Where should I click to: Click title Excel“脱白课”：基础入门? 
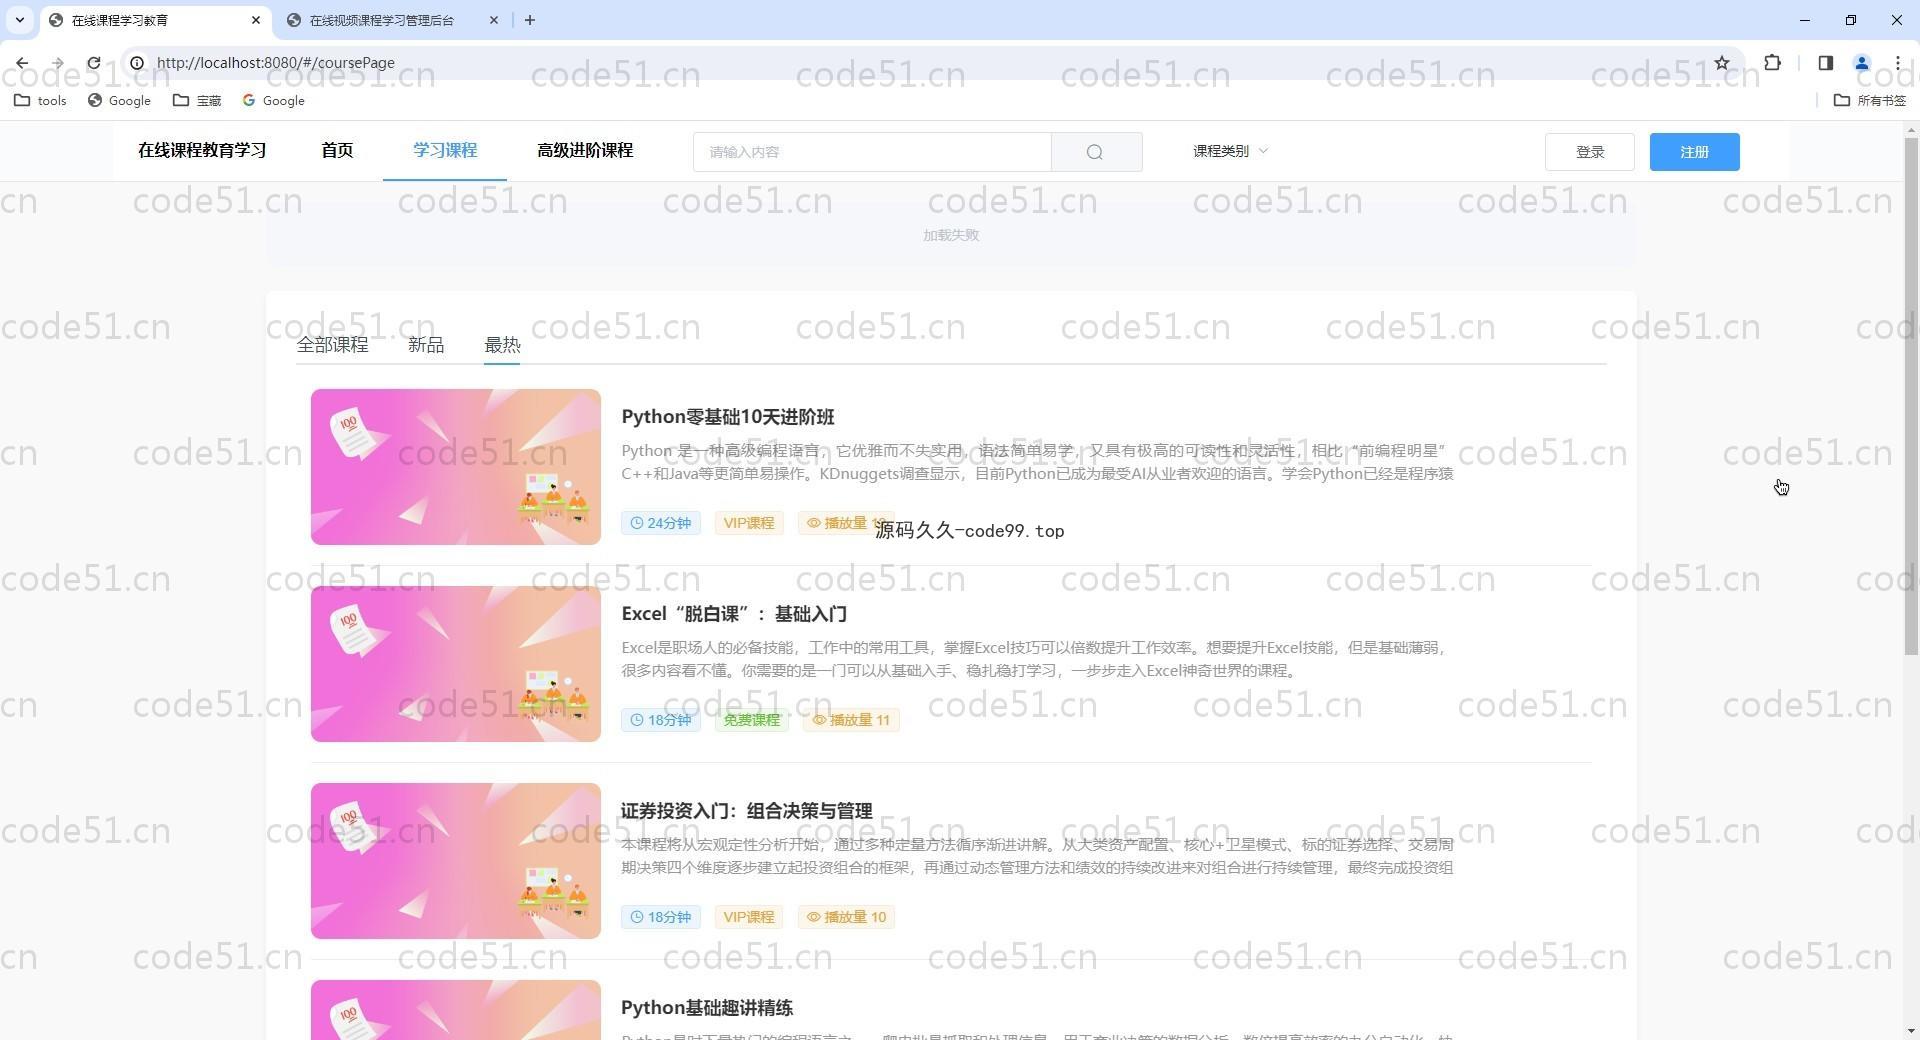click(734, 614)
